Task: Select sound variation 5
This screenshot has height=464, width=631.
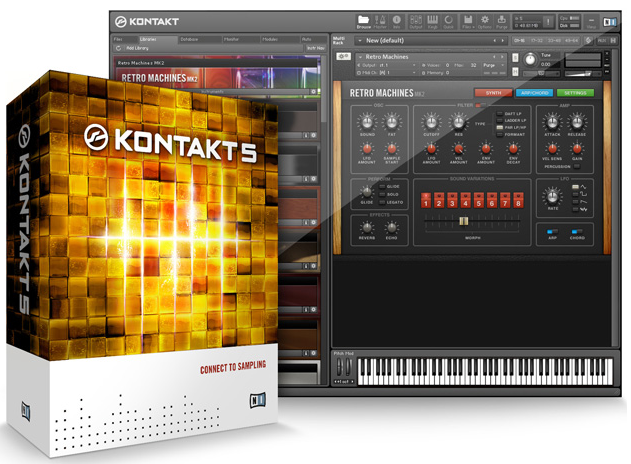Action: click(478, 200)
